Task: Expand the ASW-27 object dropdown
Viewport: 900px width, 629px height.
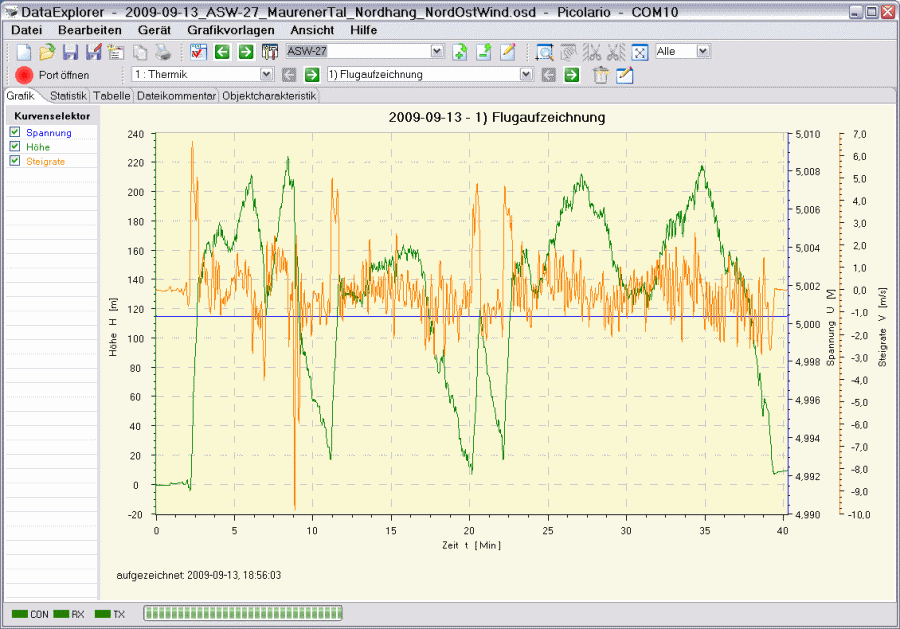Action: (x=437, y=51)
